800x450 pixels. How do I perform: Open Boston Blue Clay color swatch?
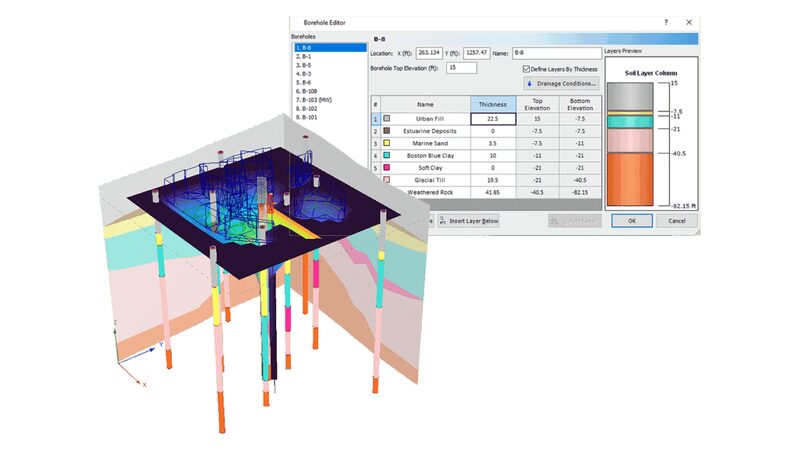[x=387, y=155]
